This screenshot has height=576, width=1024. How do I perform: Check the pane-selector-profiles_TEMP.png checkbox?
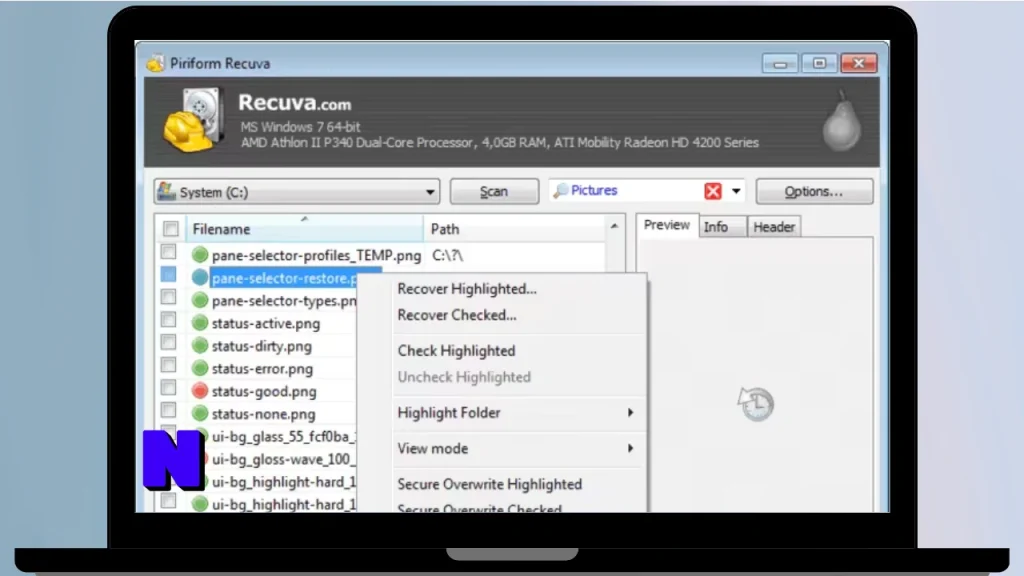click(x=168, y=252)
